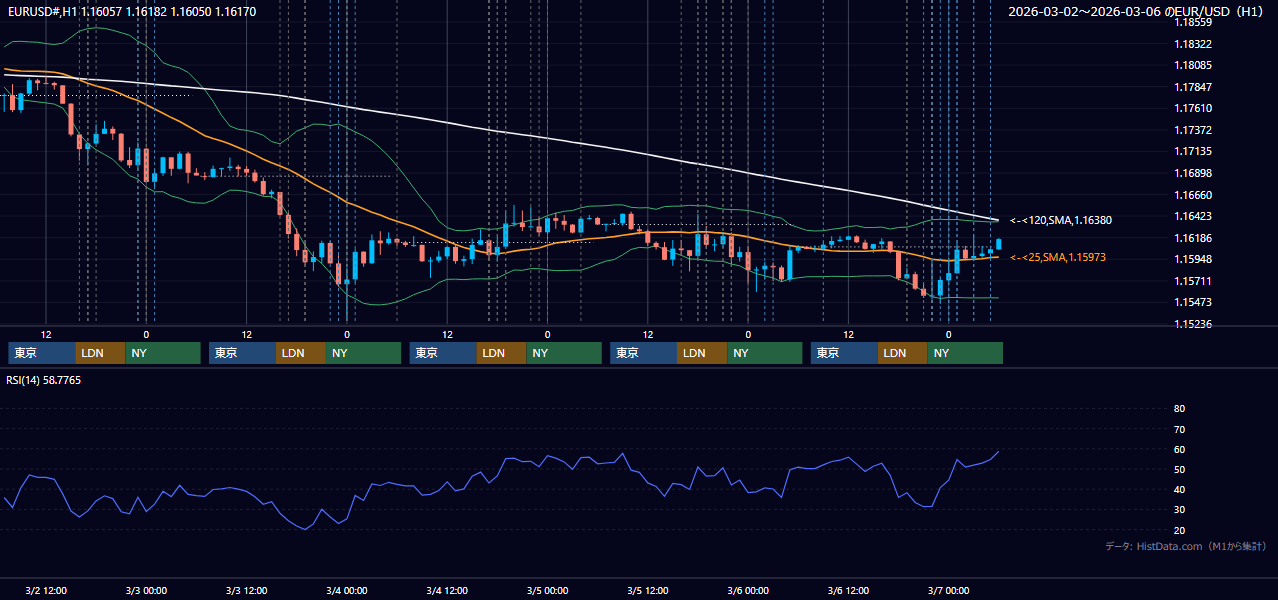Click price axis value 1.15711
This screenshot has width=1278, height=600.
tap(1192, 282)
